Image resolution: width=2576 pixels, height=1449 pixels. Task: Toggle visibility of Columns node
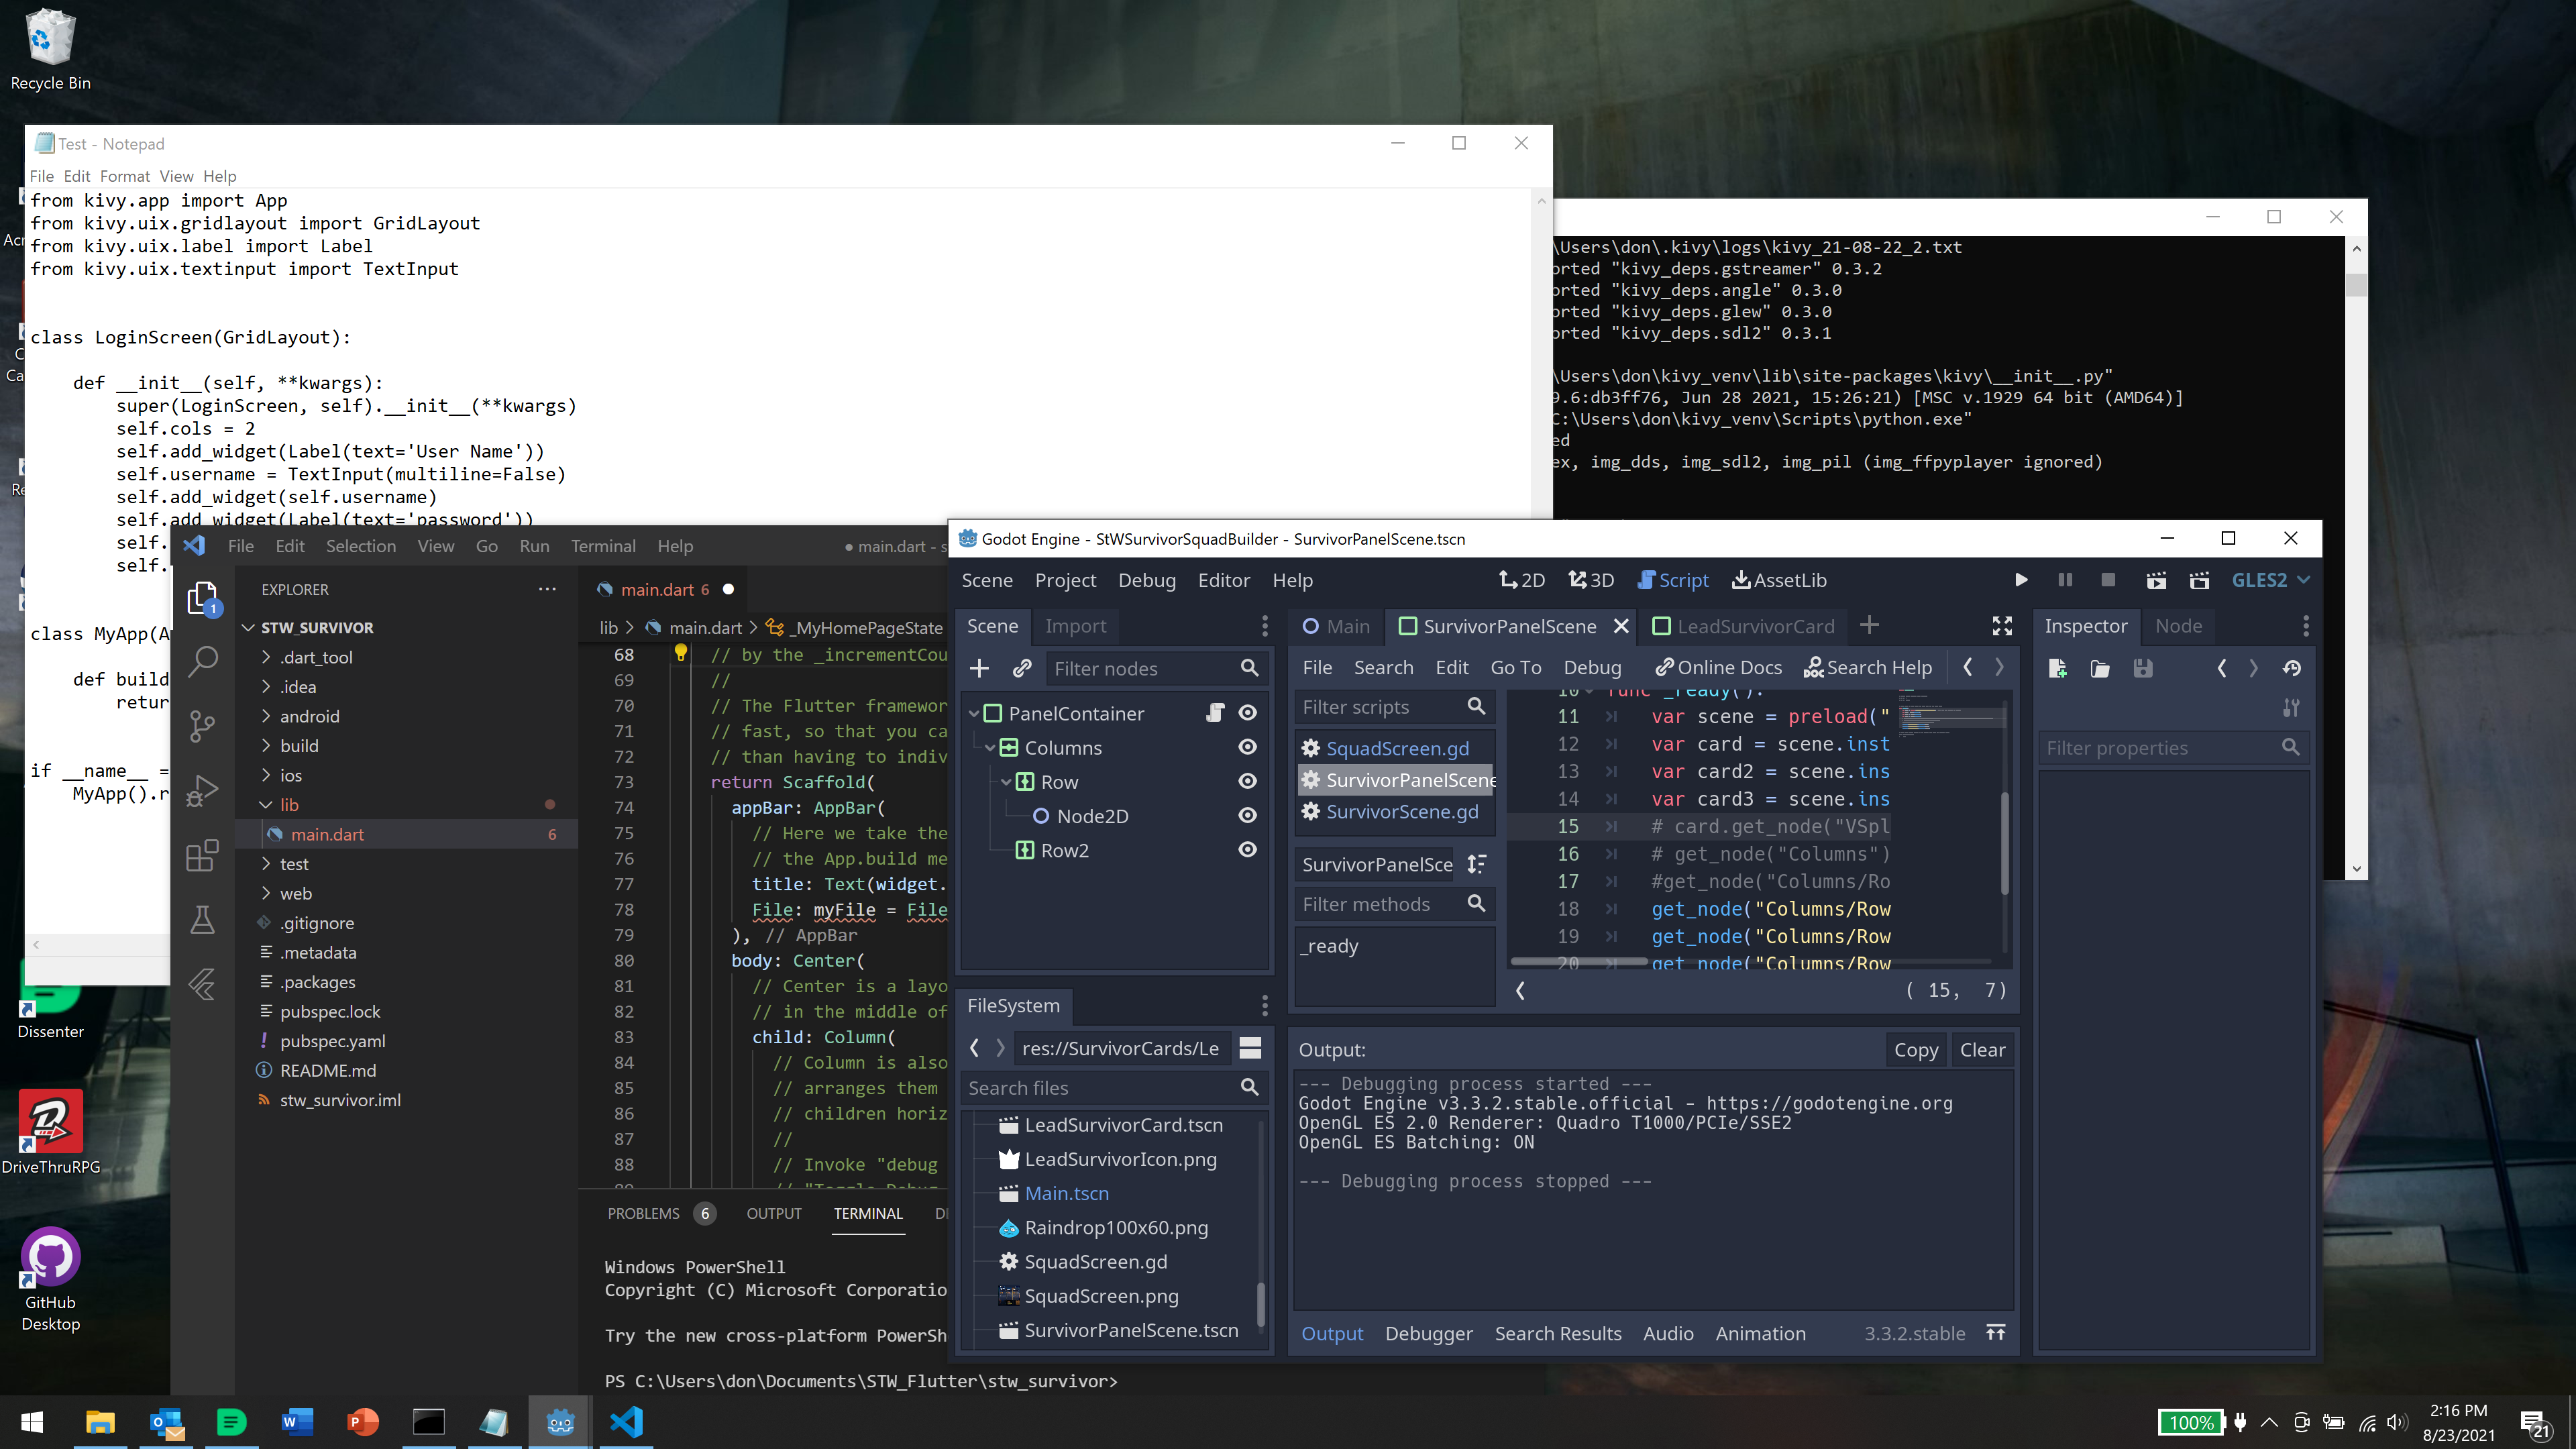coord(1248,747)
